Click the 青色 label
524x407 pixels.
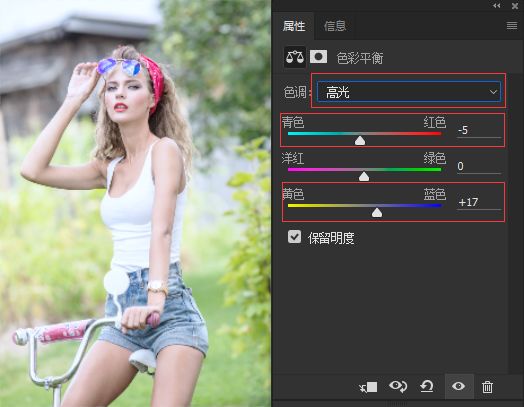(293, 122)
